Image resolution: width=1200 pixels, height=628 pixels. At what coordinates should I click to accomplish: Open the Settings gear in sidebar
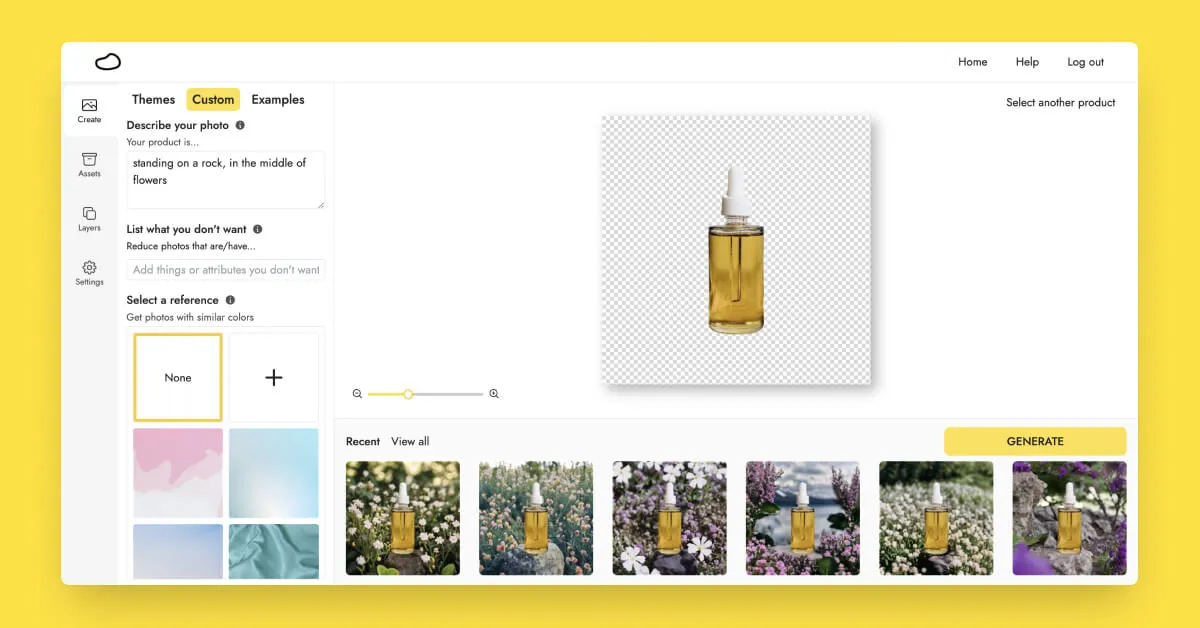89,273
